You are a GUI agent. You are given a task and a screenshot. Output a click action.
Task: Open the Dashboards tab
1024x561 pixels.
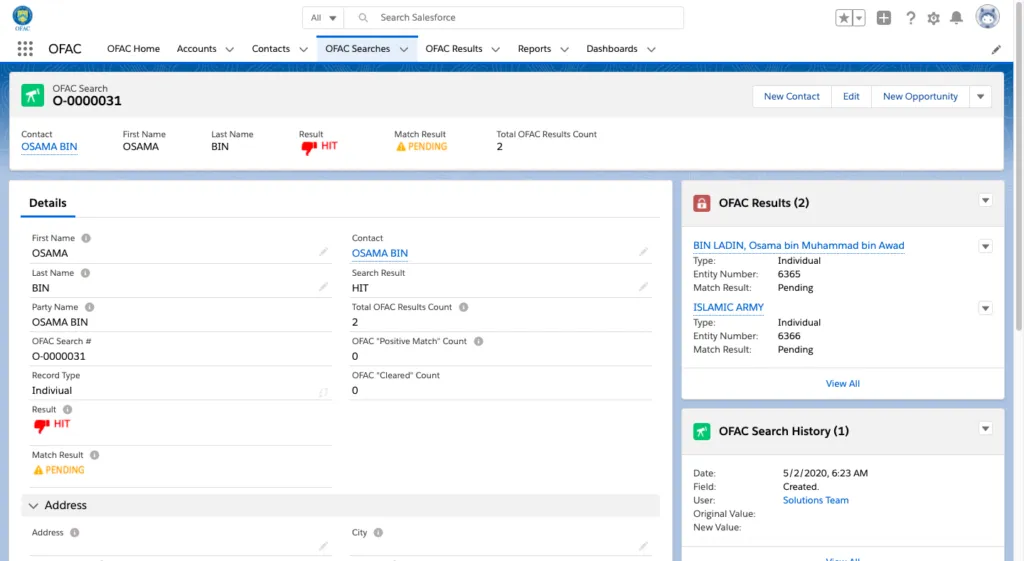click(612, 49)
